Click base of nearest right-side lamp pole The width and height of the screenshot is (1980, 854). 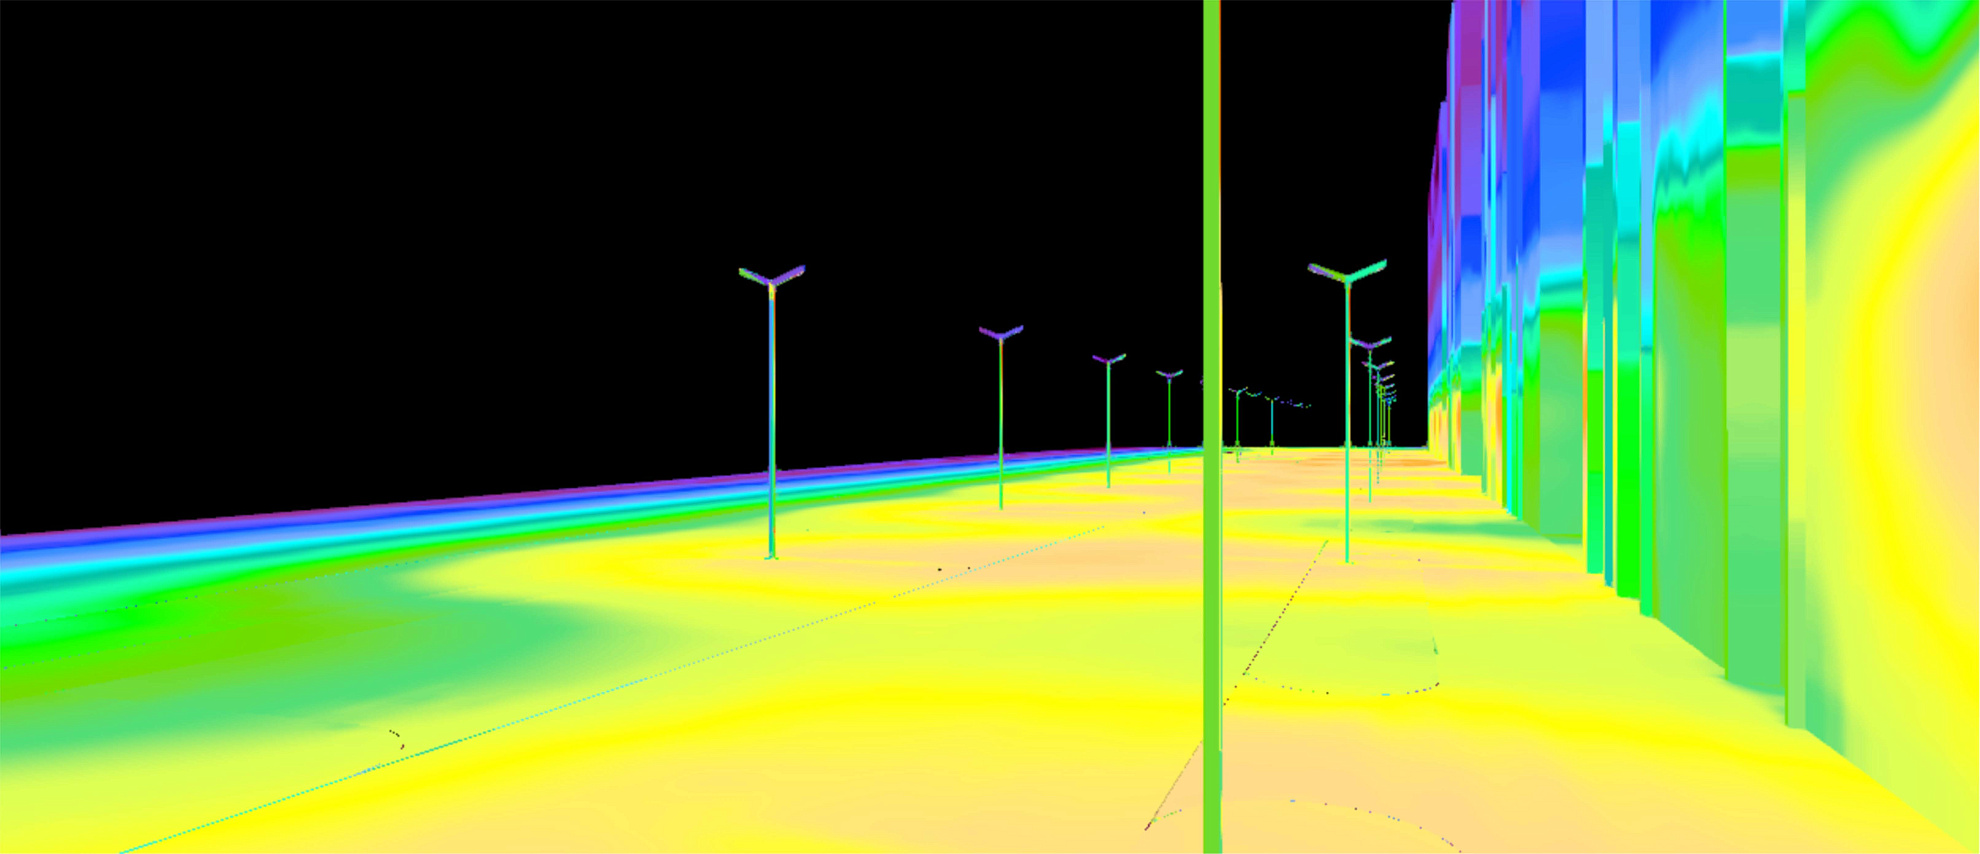1347,557
